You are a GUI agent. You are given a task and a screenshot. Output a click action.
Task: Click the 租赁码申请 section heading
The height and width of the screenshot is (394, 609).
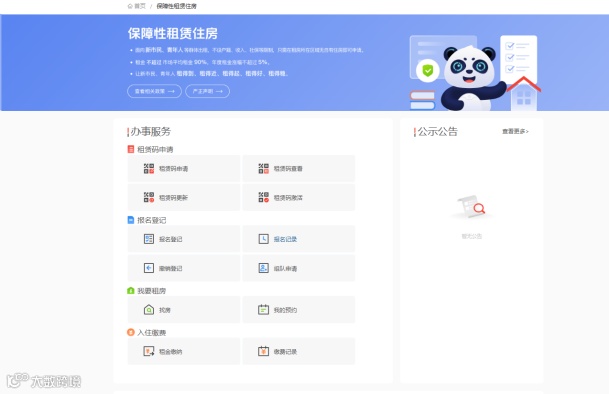[x=151, y=149]
